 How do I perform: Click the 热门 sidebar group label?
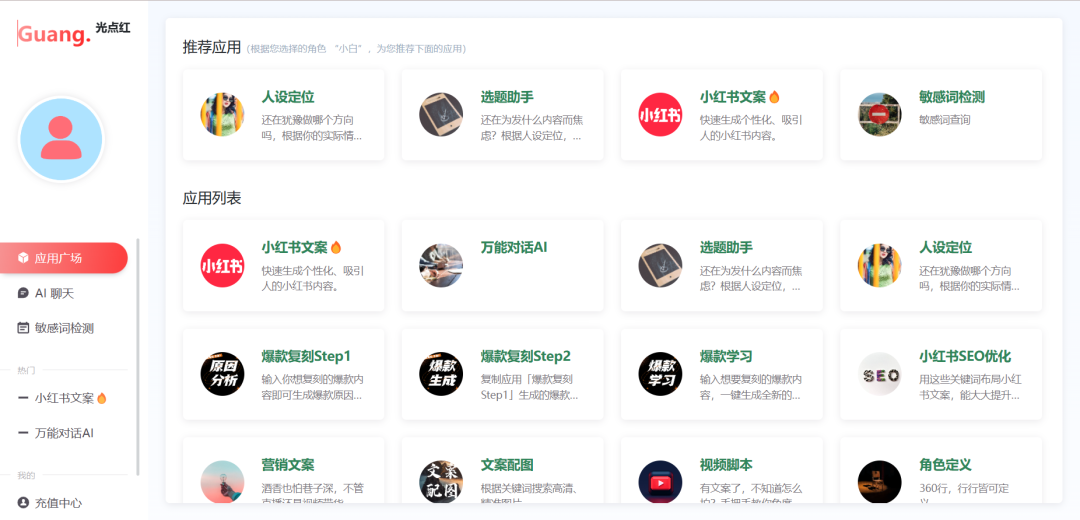[x=26, y=371]
